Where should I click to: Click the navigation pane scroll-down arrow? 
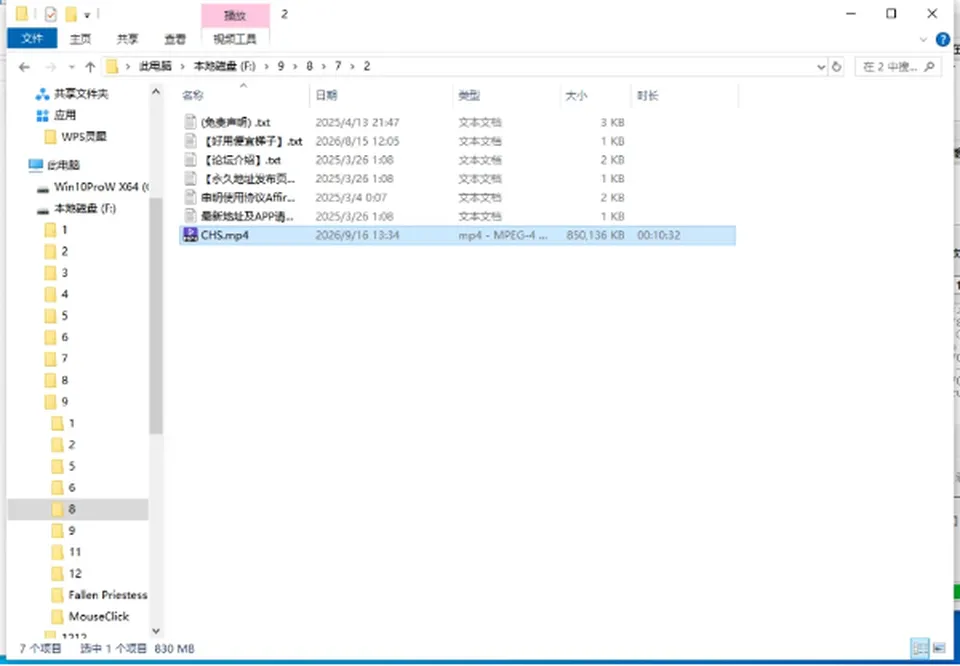pos(156,630)
